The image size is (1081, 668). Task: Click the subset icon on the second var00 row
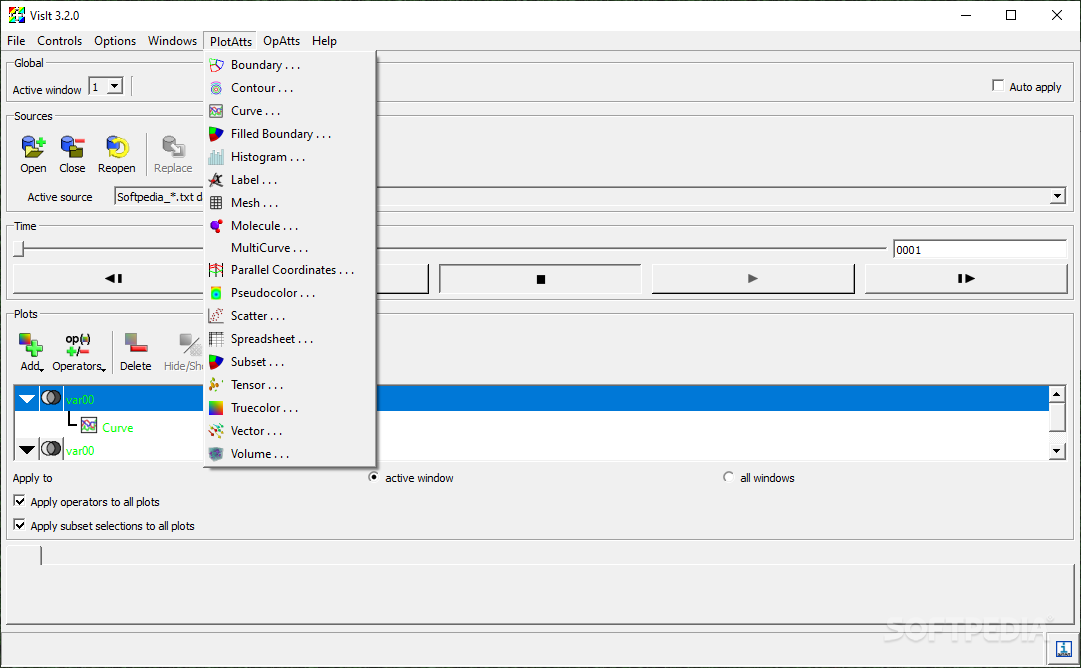click(x=51, y=449)
